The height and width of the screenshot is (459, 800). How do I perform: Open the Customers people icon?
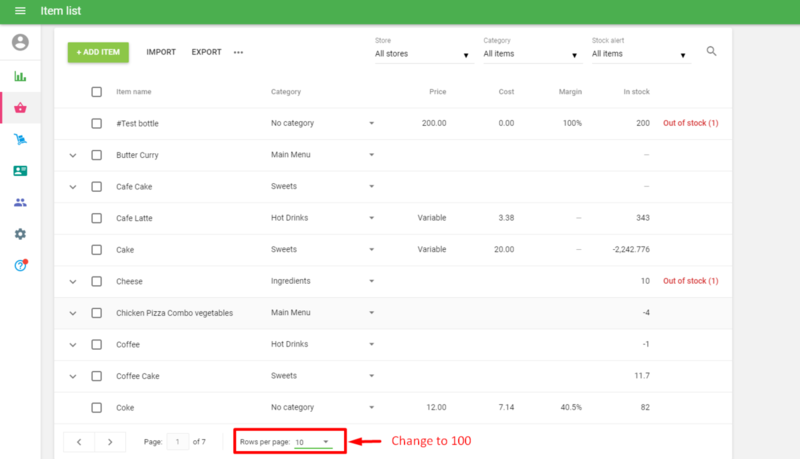coord(20,202)
